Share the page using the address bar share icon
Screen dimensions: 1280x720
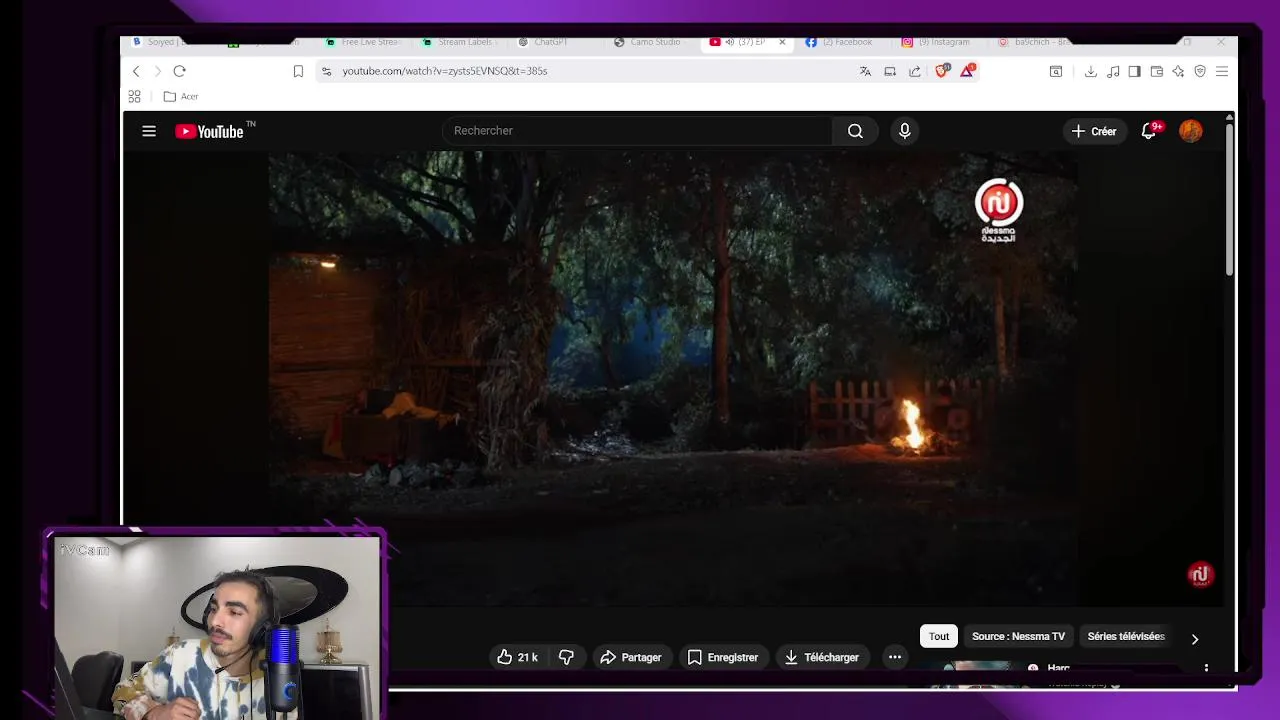[914, 71]
